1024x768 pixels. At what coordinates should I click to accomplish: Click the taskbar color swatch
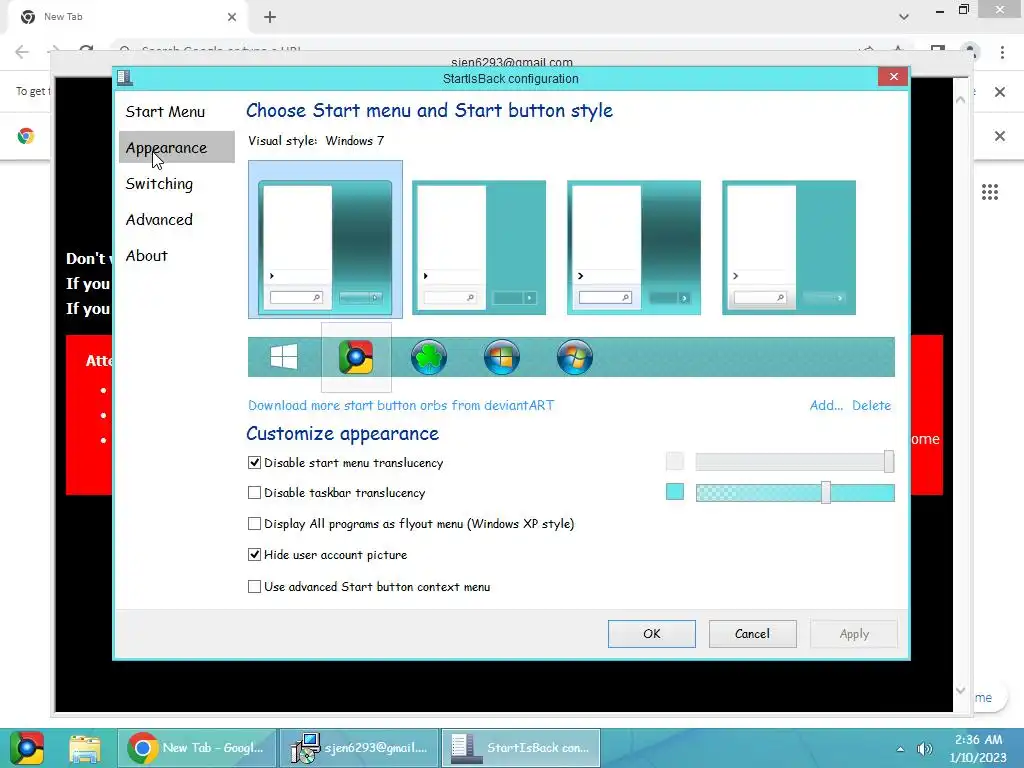tap(675, 492)
